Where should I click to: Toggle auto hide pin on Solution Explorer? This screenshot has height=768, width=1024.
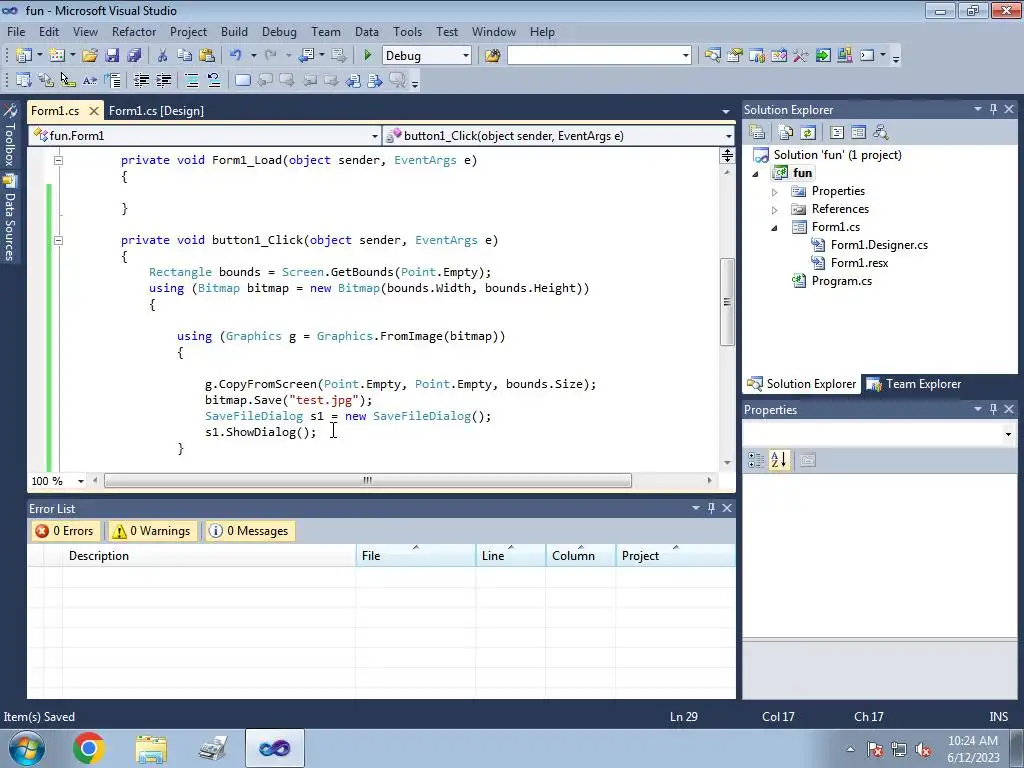[993, 109]
